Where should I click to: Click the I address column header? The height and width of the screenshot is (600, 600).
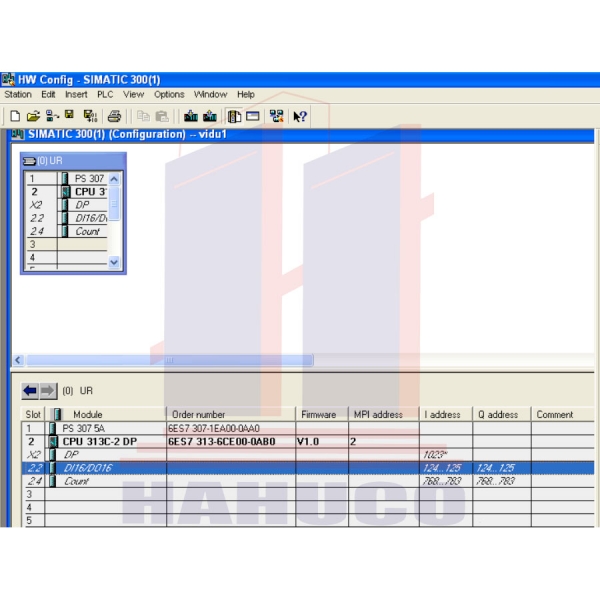(446, 414)
